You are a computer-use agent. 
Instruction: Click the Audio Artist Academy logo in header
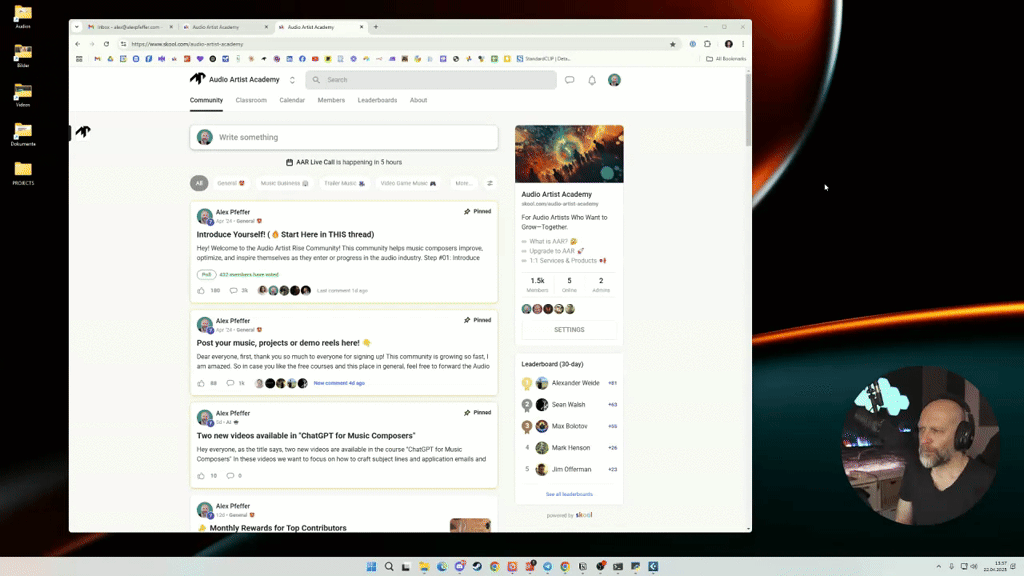(197, 79)
